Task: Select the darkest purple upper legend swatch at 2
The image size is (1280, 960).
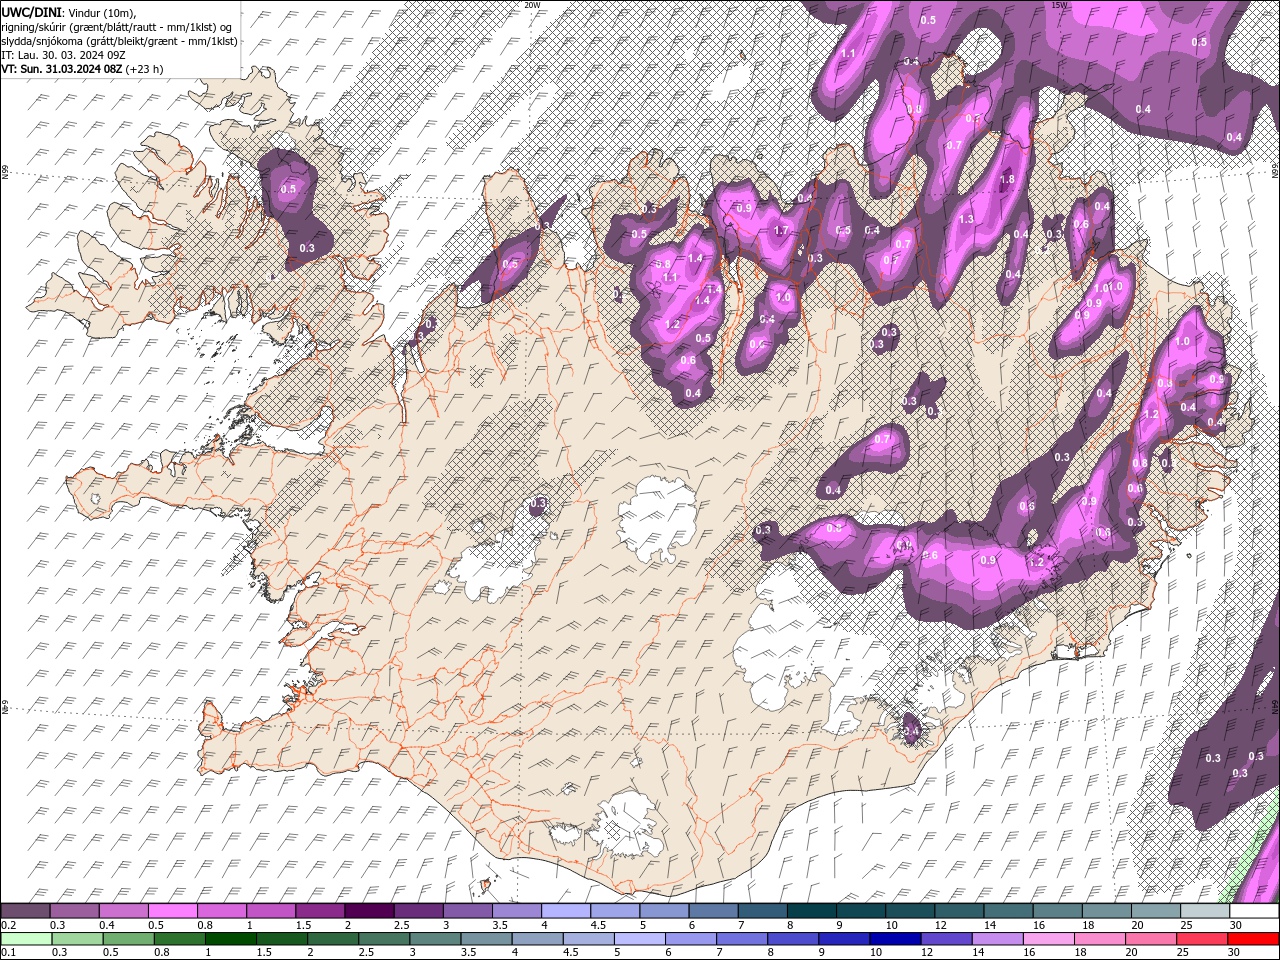Action: tap(369, 911)
